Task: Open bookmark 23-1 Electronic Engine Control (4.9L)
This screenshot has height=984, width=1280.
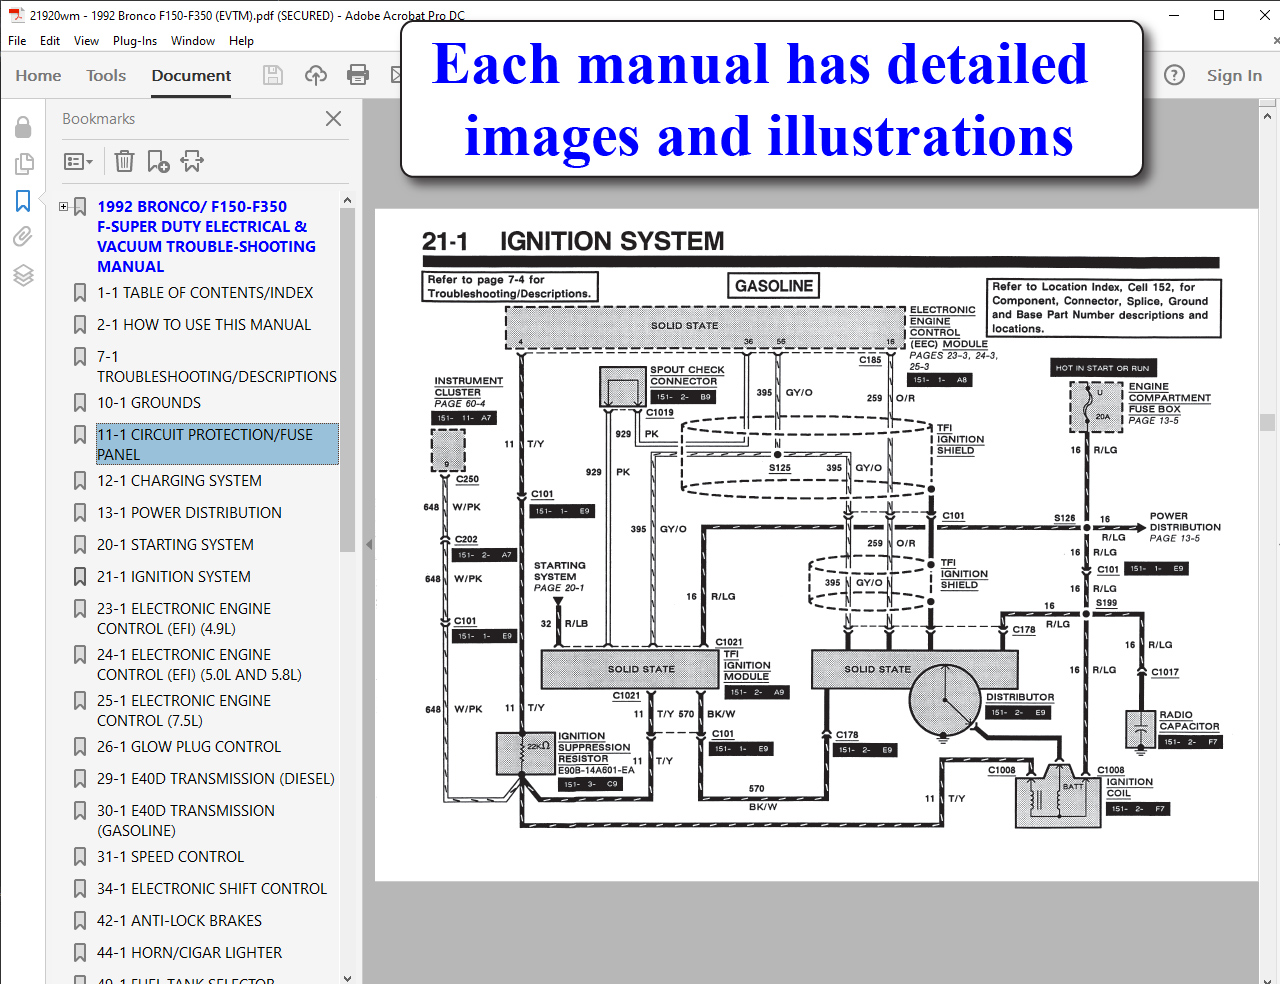Action: pos(184,619)
